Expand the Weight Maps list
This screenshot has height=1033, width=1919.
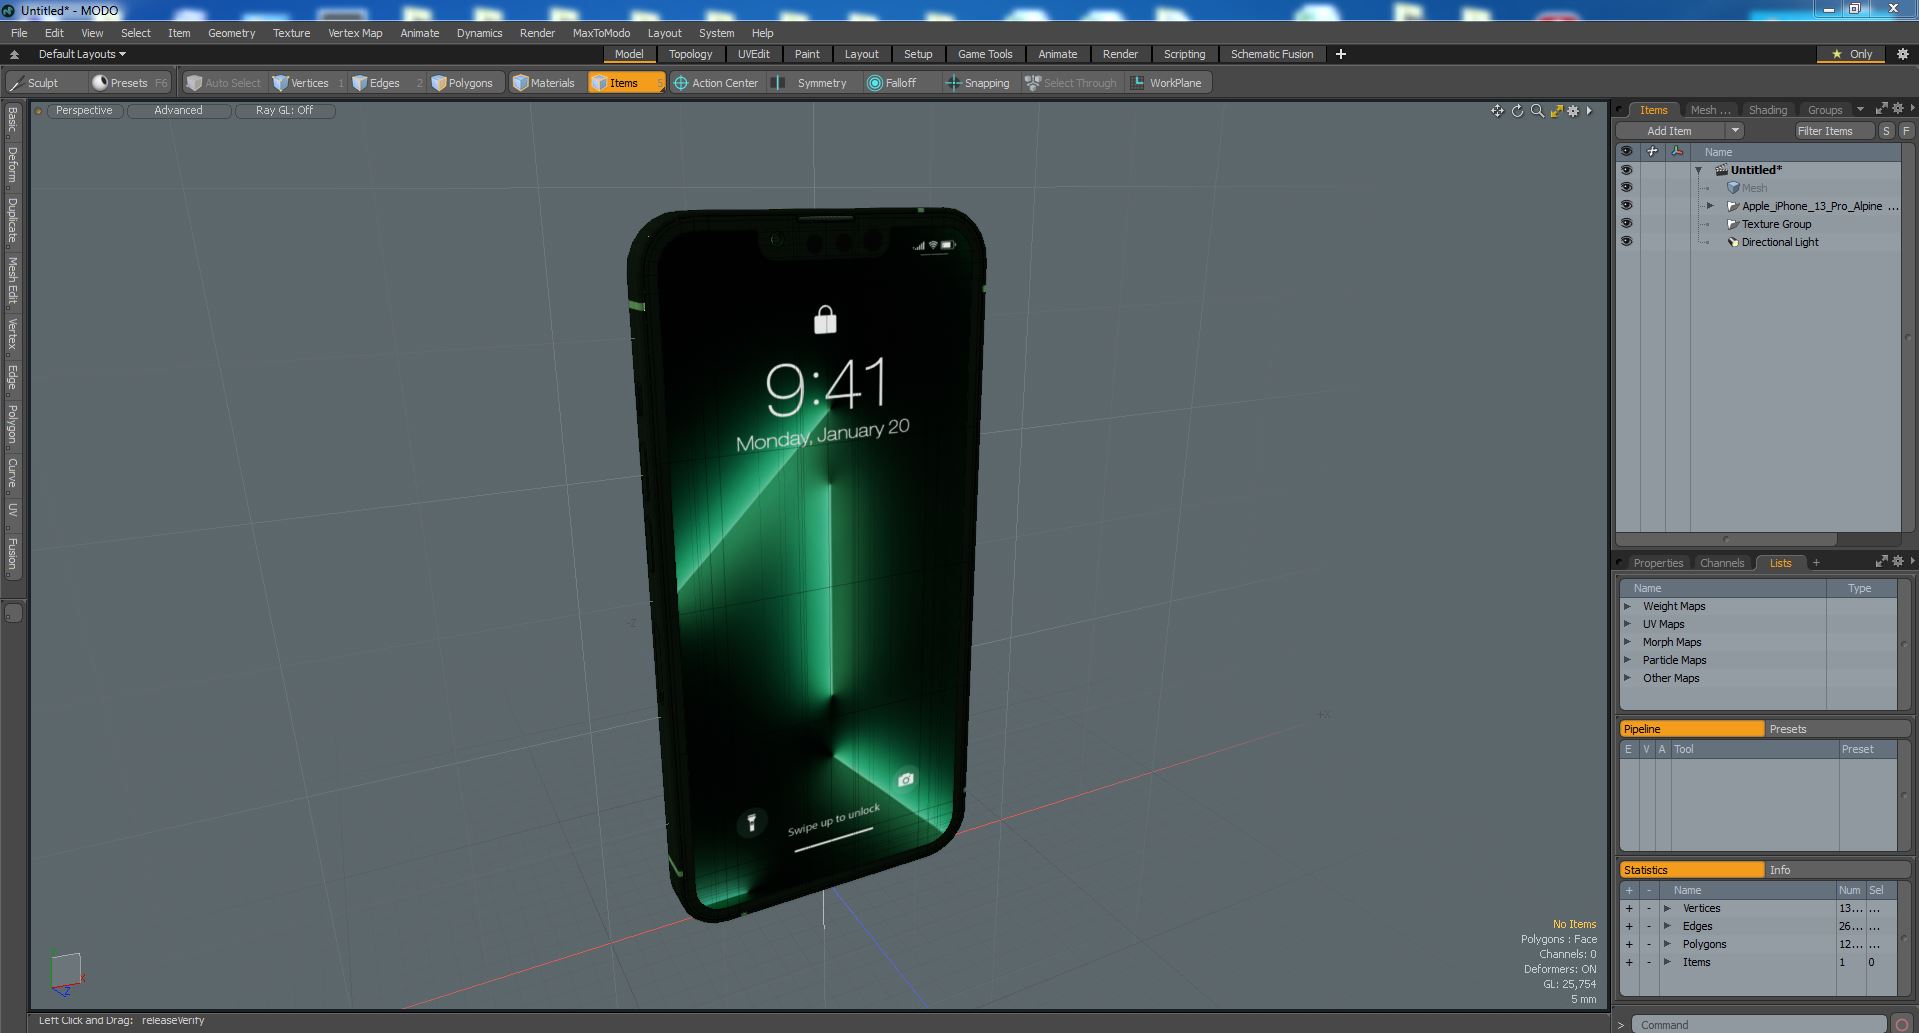click(x=1627, y=606)
